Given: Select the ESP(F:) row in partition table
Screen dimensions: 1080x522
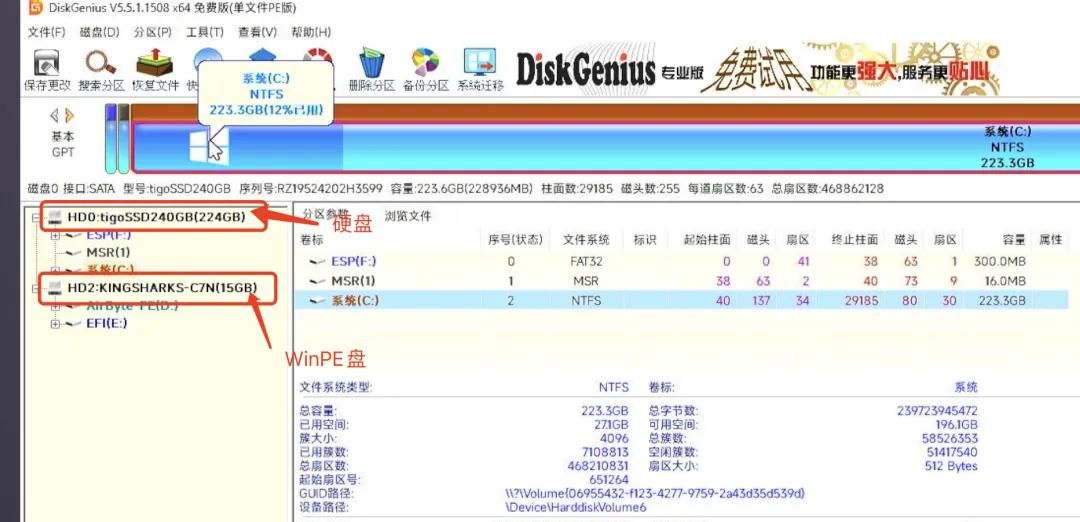Looking at the screenshot, I should (x=681, y=262).
